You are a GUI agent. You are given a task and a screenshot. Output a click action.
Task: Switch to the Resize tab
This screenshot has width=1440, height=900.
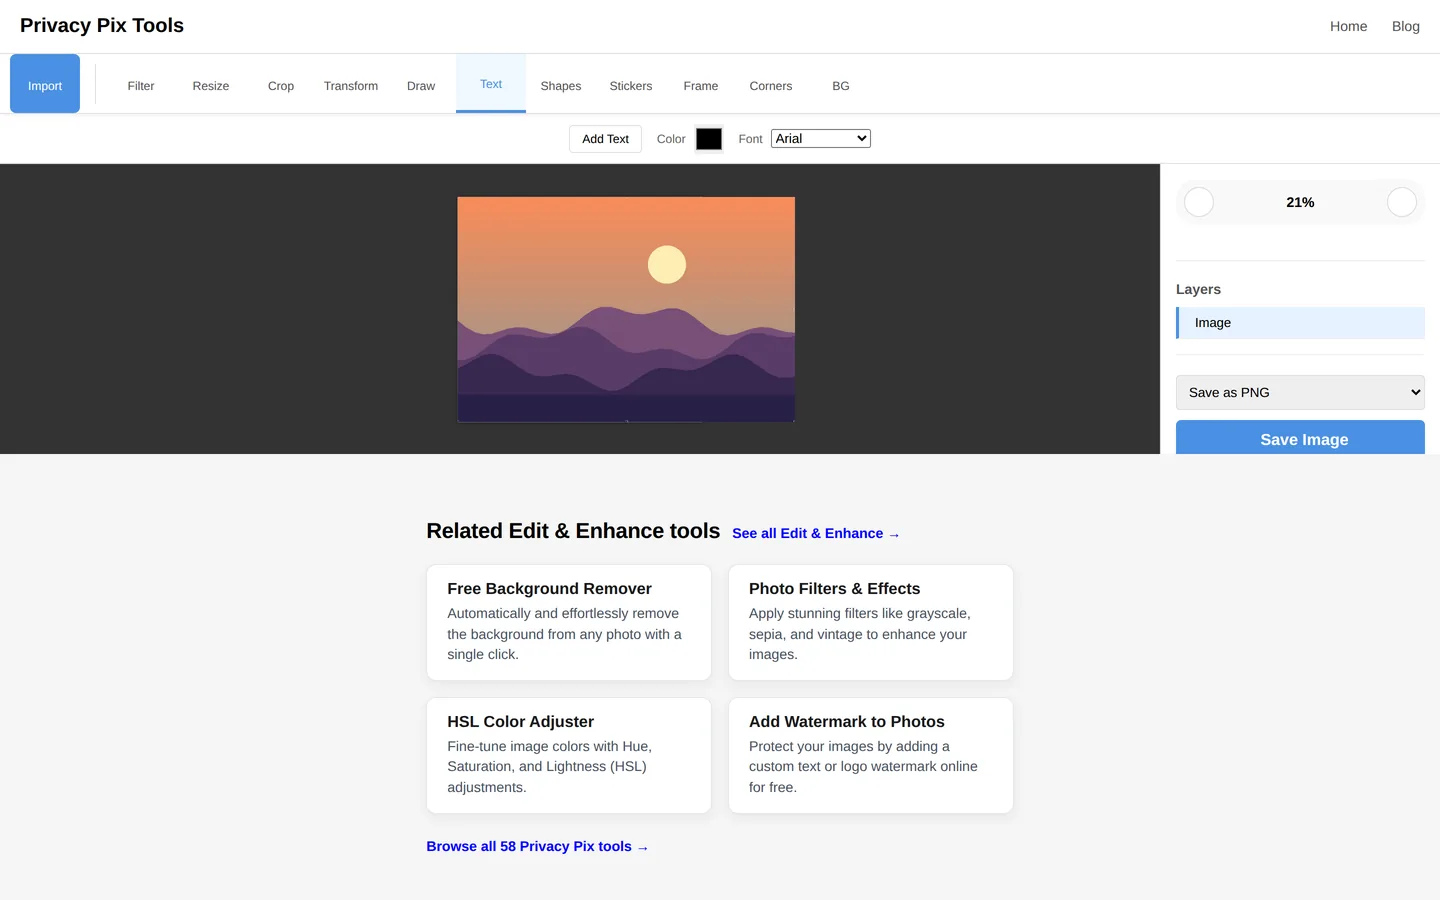[x=211, y=86]
